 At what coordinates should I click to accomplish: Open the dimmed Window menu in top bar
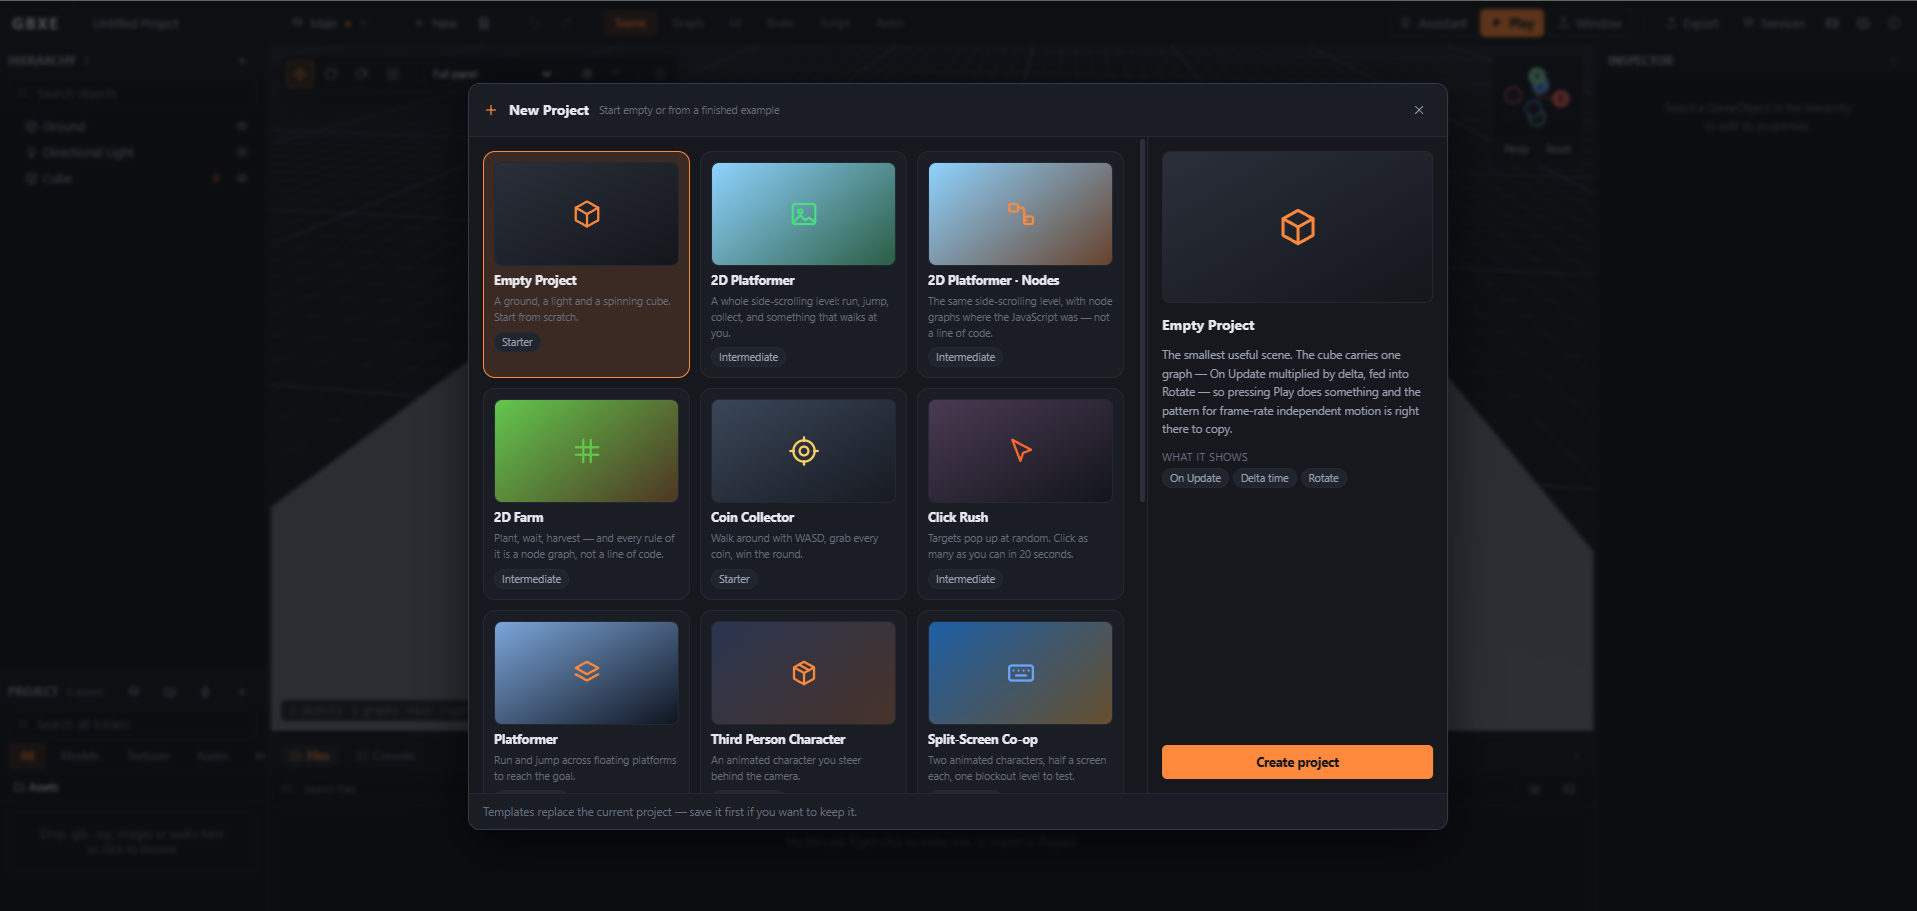click(1590, 23)
